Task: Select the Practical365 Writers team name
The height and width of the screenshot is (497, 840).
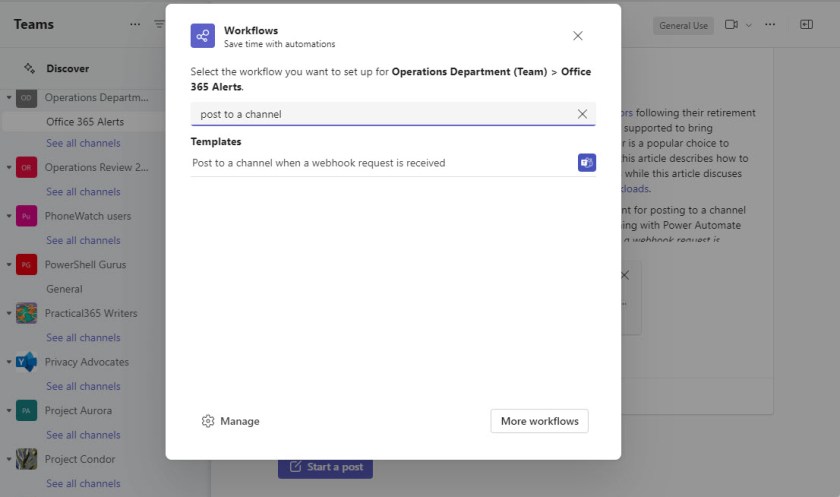Action: (x=91, y=313)
